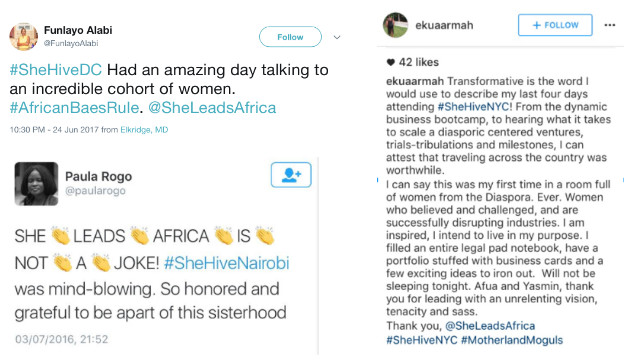638x360 pixels.
Task: Open the three-dot more options menu
Action: pyautogui.click(x=610, y=25)
